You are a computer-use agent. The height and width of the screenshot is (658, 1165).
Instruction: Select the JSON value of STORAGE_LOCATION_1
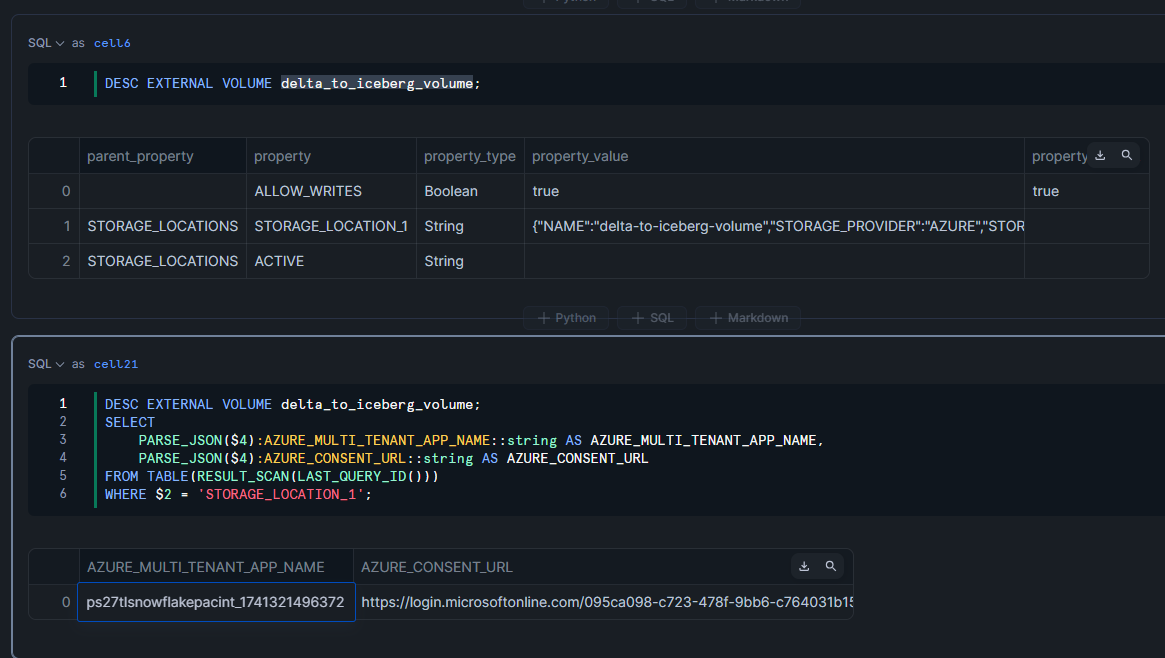click(x=774, y=226)
